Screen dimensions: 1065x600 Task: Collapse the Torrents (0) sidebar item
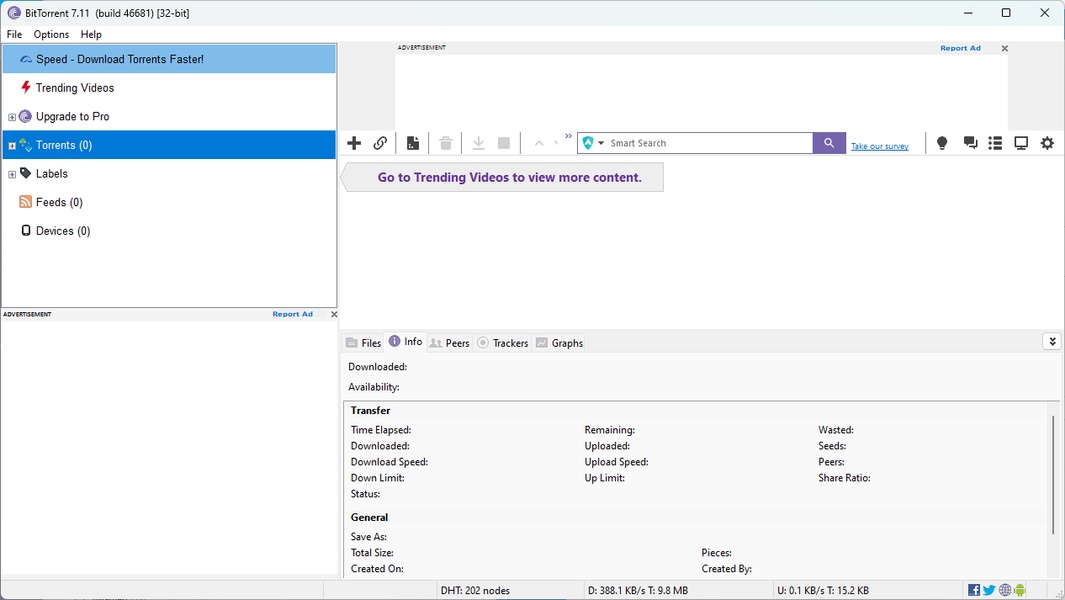(x=11, y=144)
